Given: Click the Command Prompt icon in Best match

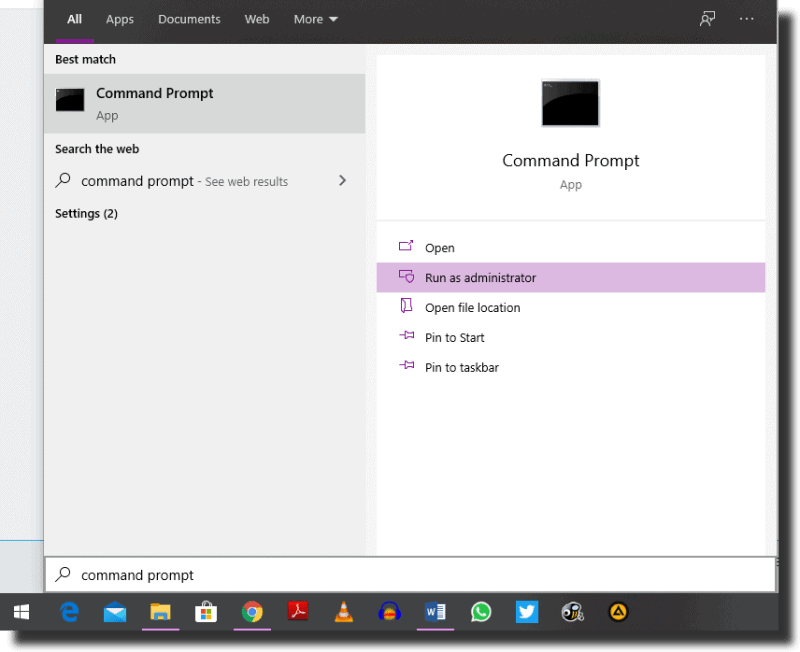Looking at the screenshot, I should (70, 100).
